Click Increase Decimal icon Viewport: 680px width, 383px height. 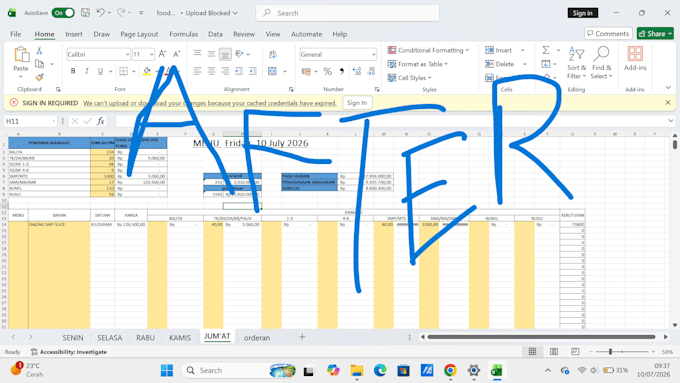tap(356, 71)
